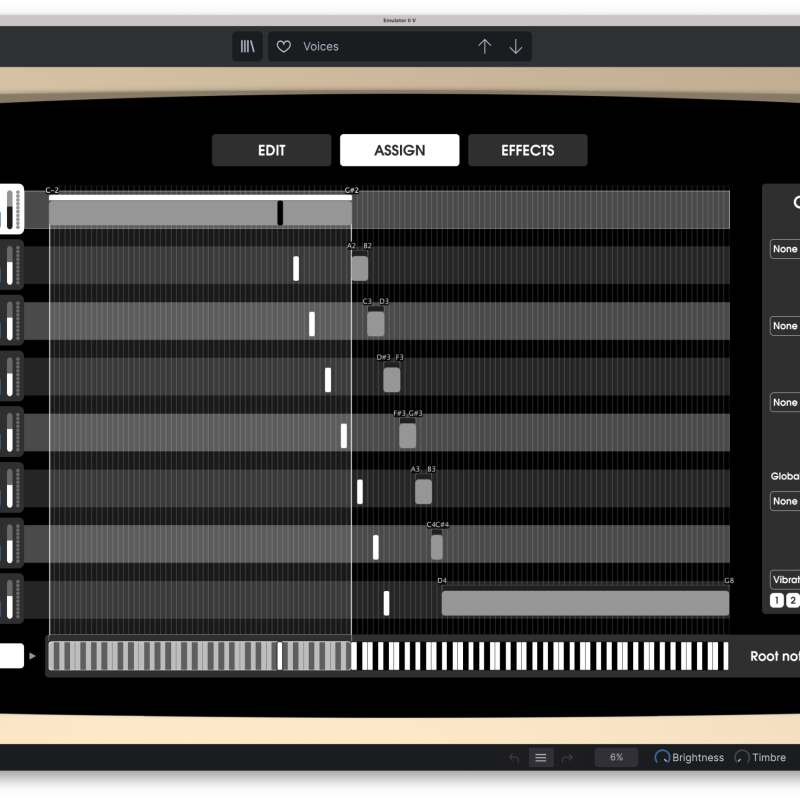Select button 2 under Vibrato
The width and height of the screenshot is (800, 800).
[x=792, y=601]
